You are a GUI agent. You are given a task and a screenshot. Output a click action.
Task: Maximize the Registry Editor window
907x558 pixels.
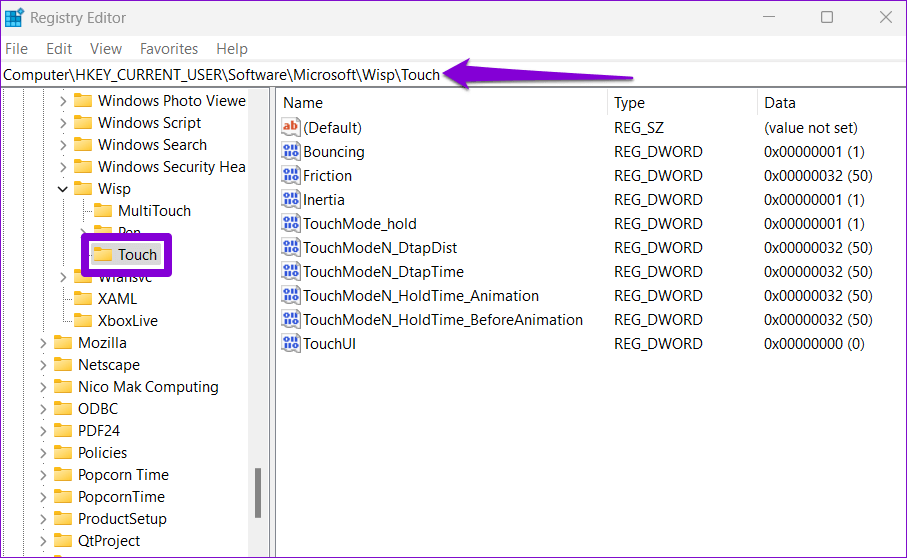[827, 17]
